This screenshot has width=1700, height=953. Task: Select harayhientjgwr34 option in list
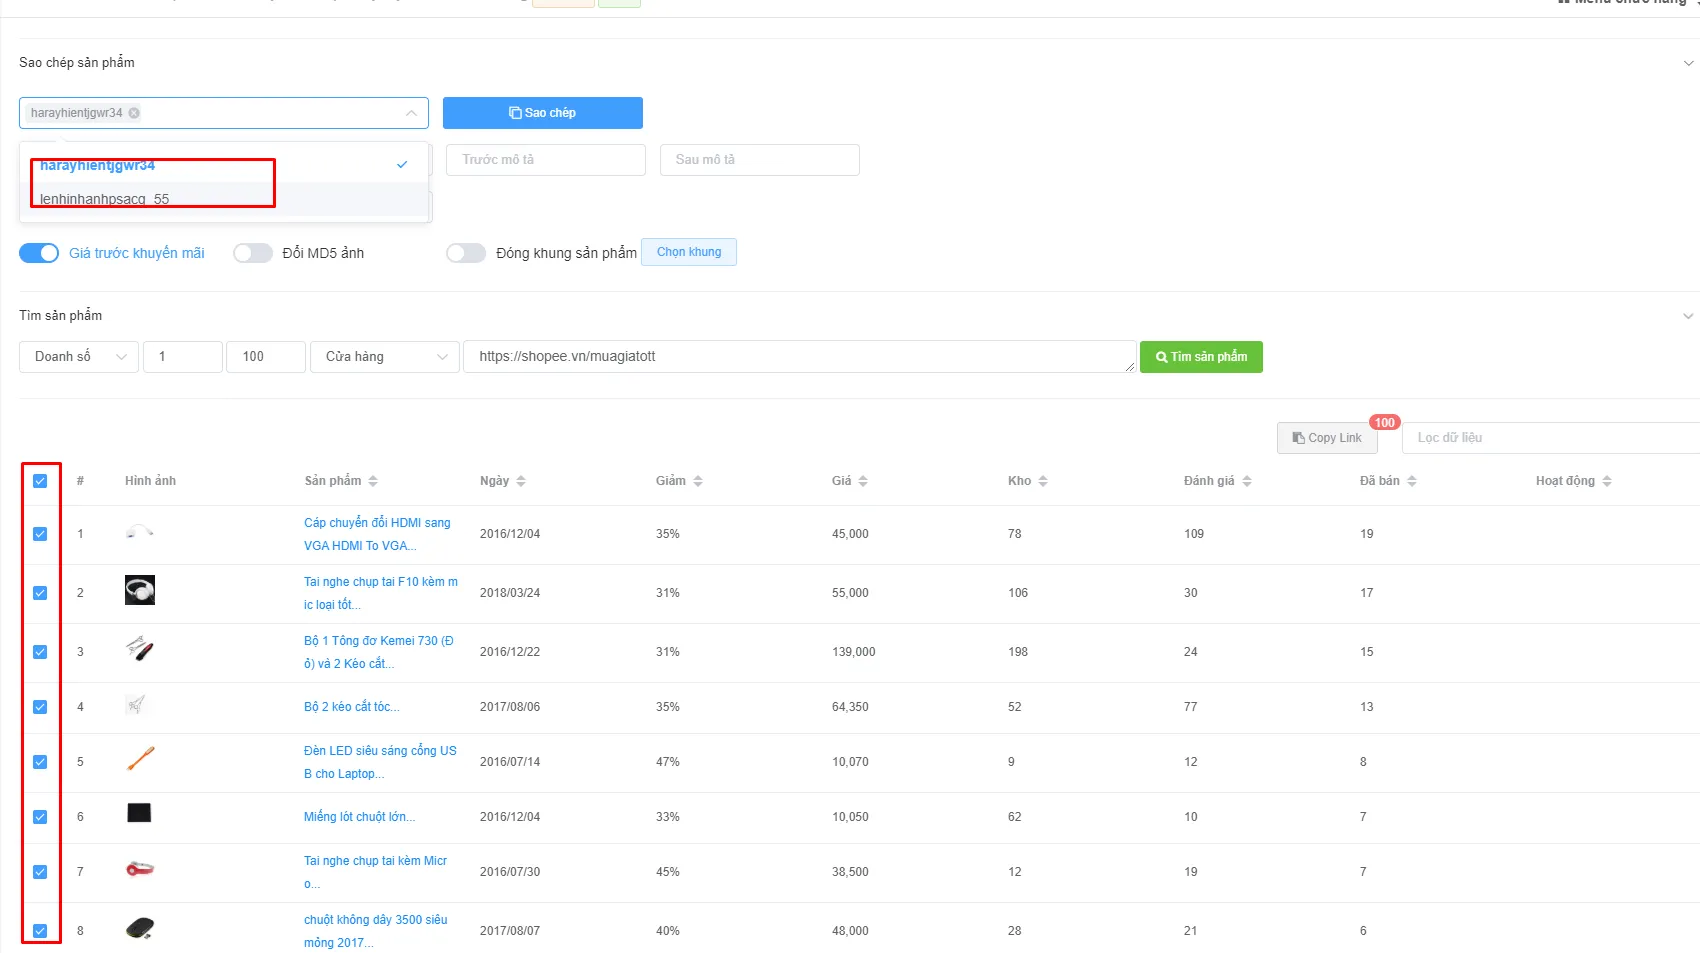pos(225,165)
